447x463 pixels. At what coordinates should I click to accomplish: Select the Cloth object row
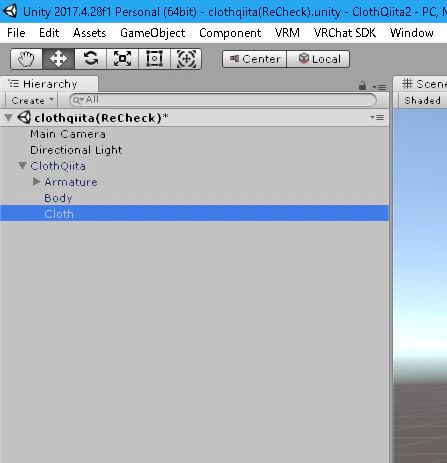pyautogui.click(x=194, y=213)
